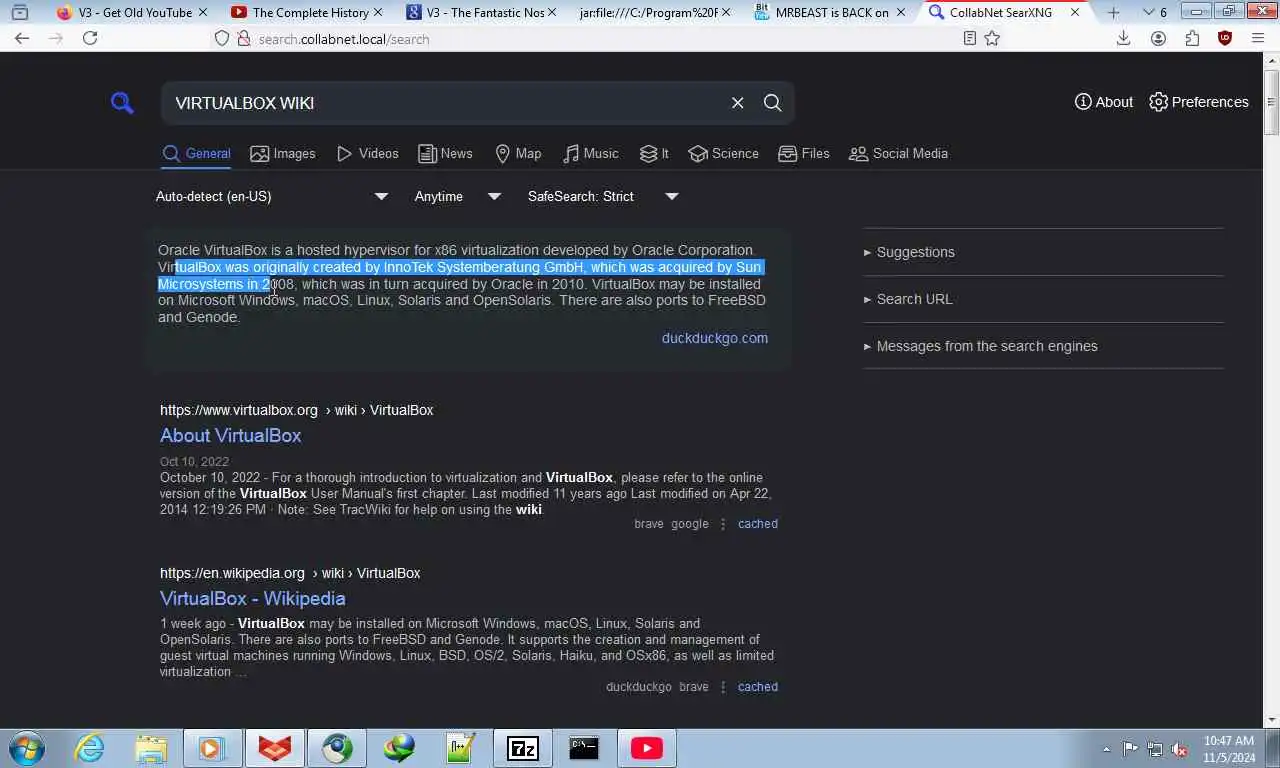
Task: Click the https://www.virtualbox.org result URL
Action: click(296, 410)
